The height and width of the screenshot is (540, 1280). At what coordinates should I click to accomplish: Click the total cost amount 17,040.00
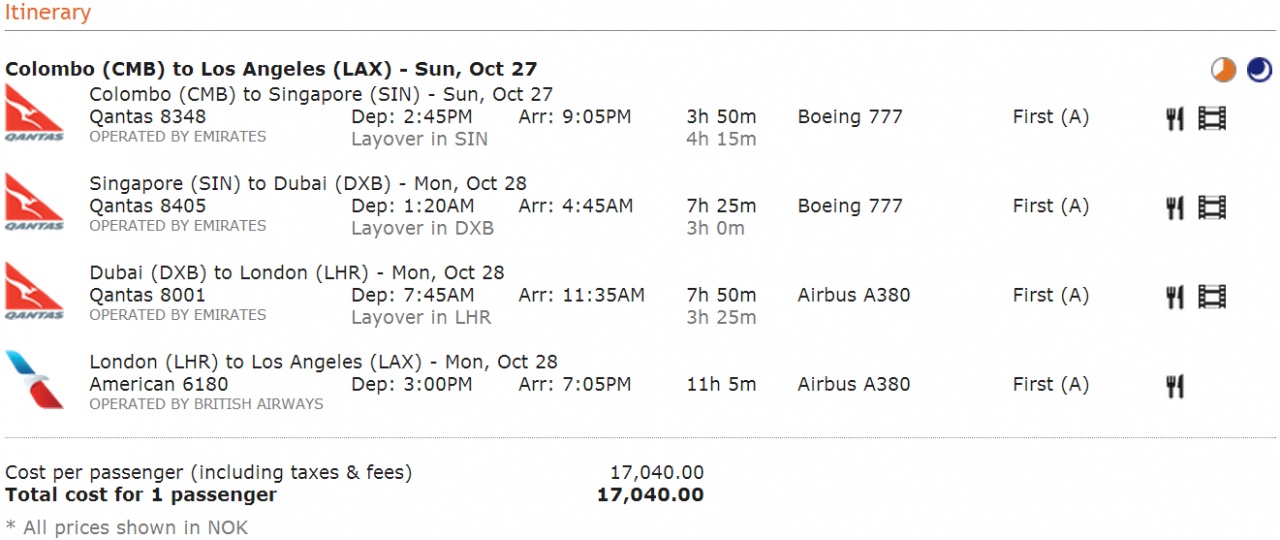tap(650, 495)
